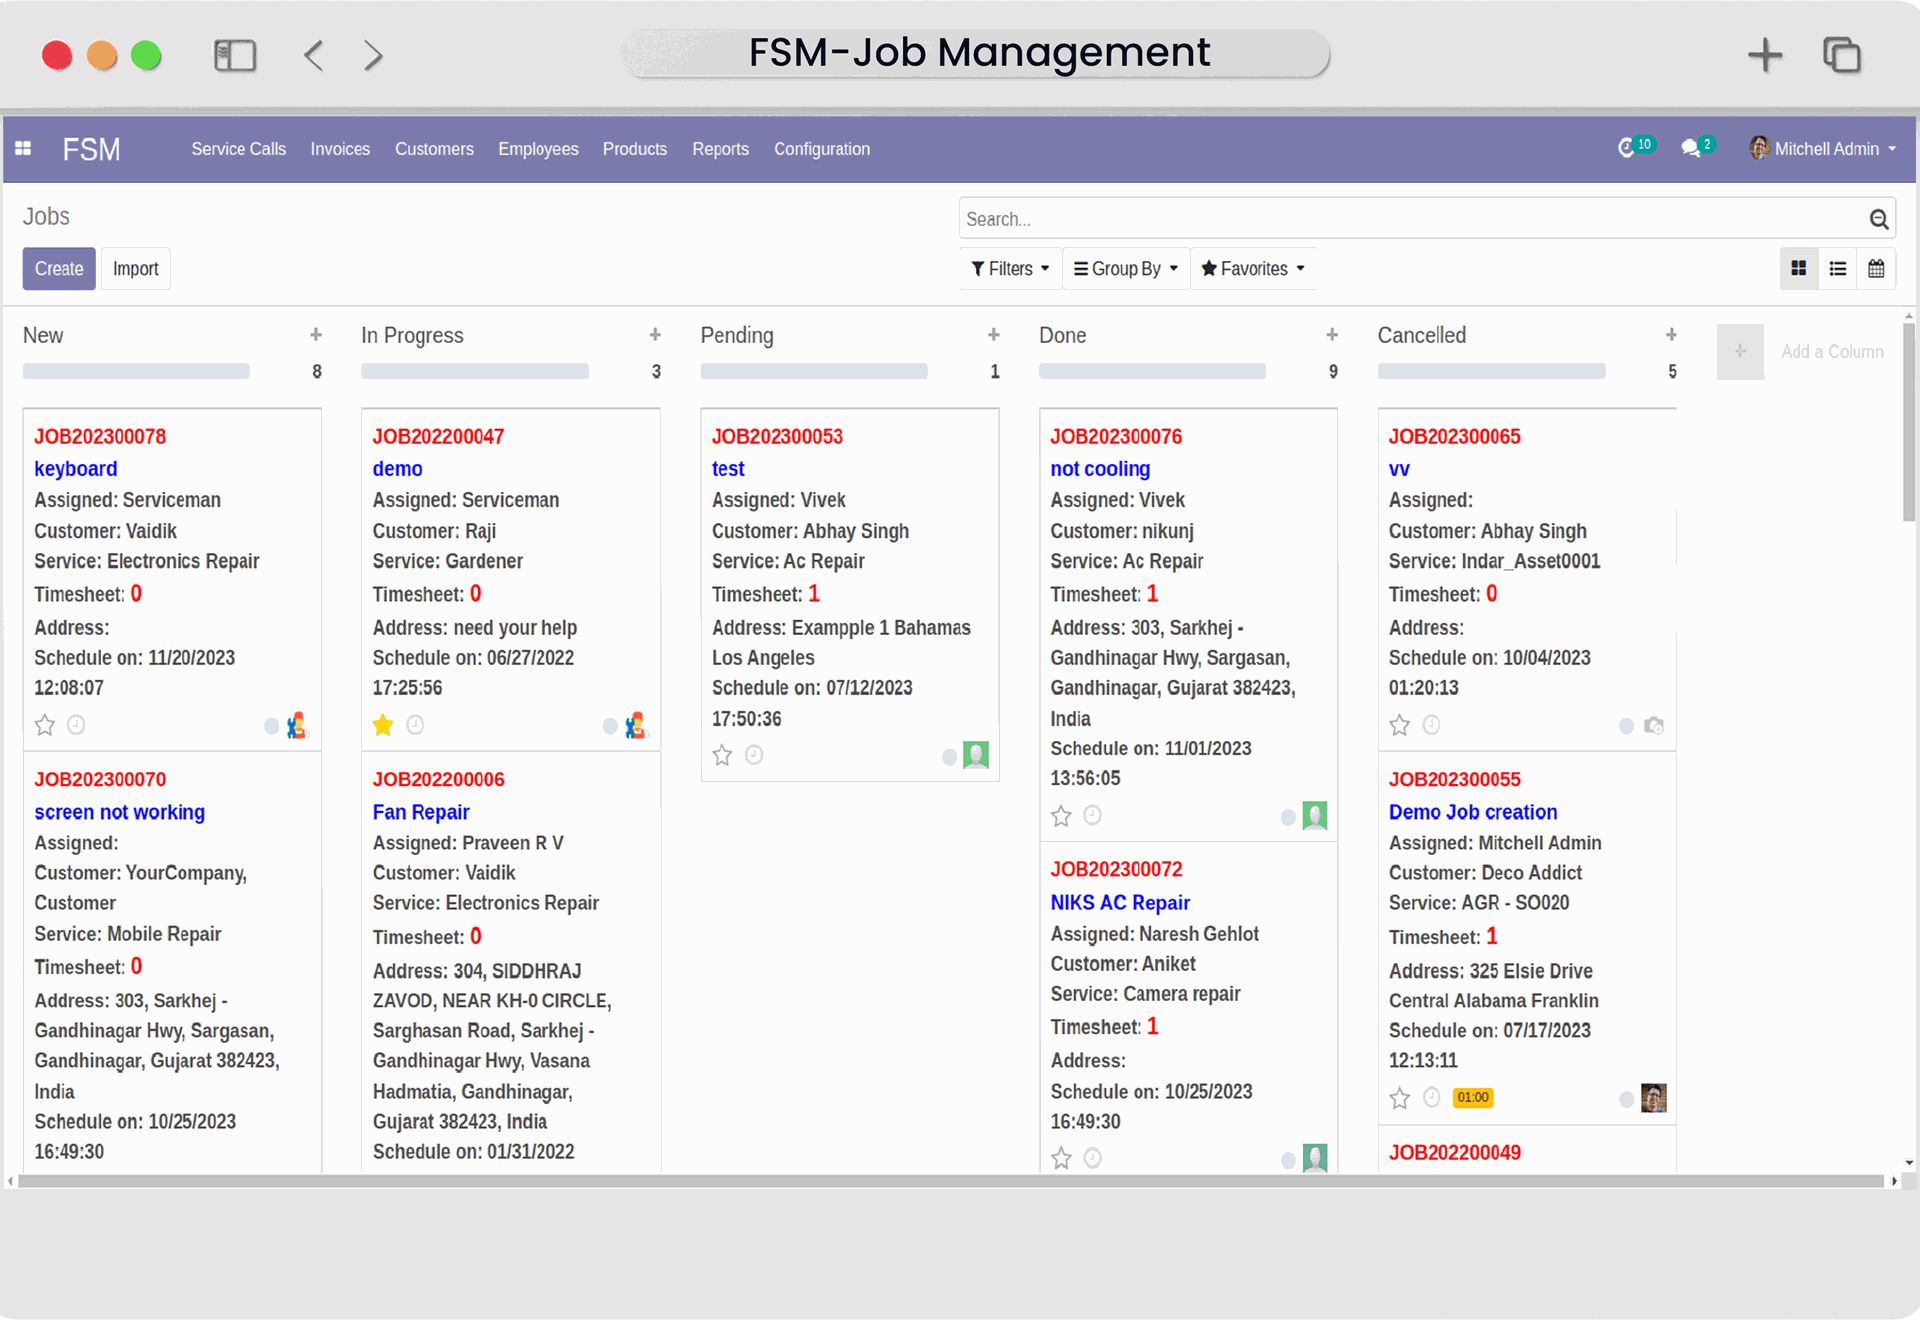The image size is (1920, 1320).
Task: Open the activities clock icon in the navbar
Action: click(1630, 147)
